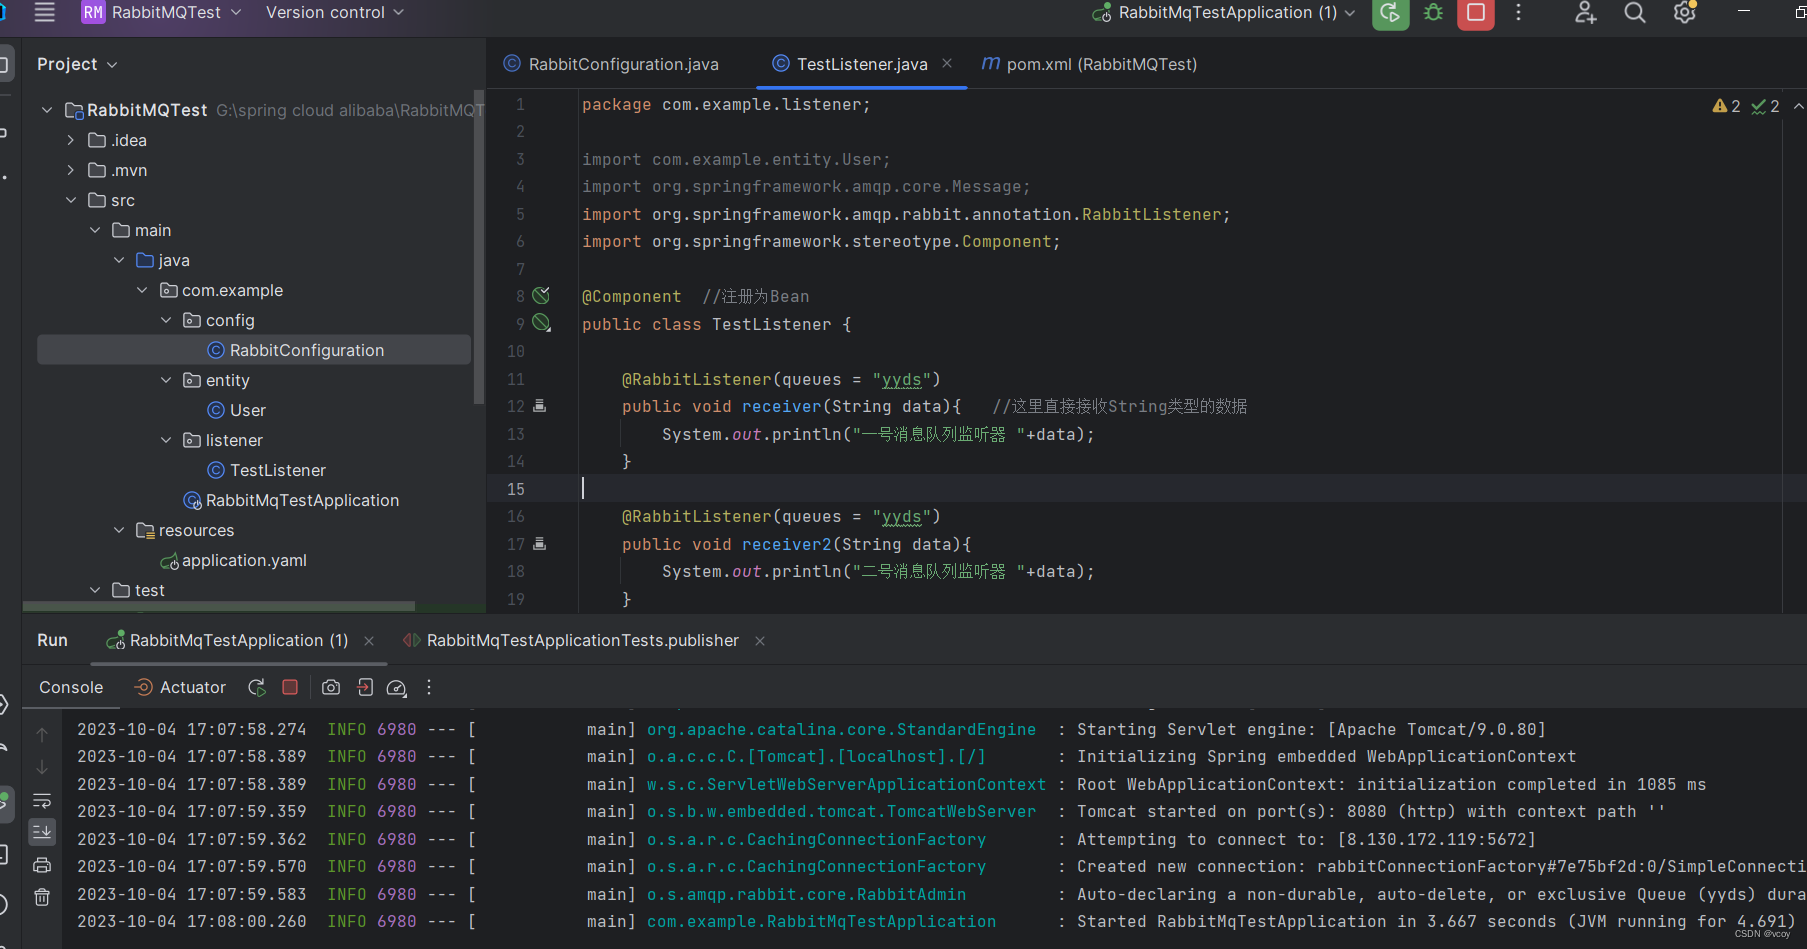Open IDE settings gear
This screenshot has width=1807, height=949.
click(1684, 12)
